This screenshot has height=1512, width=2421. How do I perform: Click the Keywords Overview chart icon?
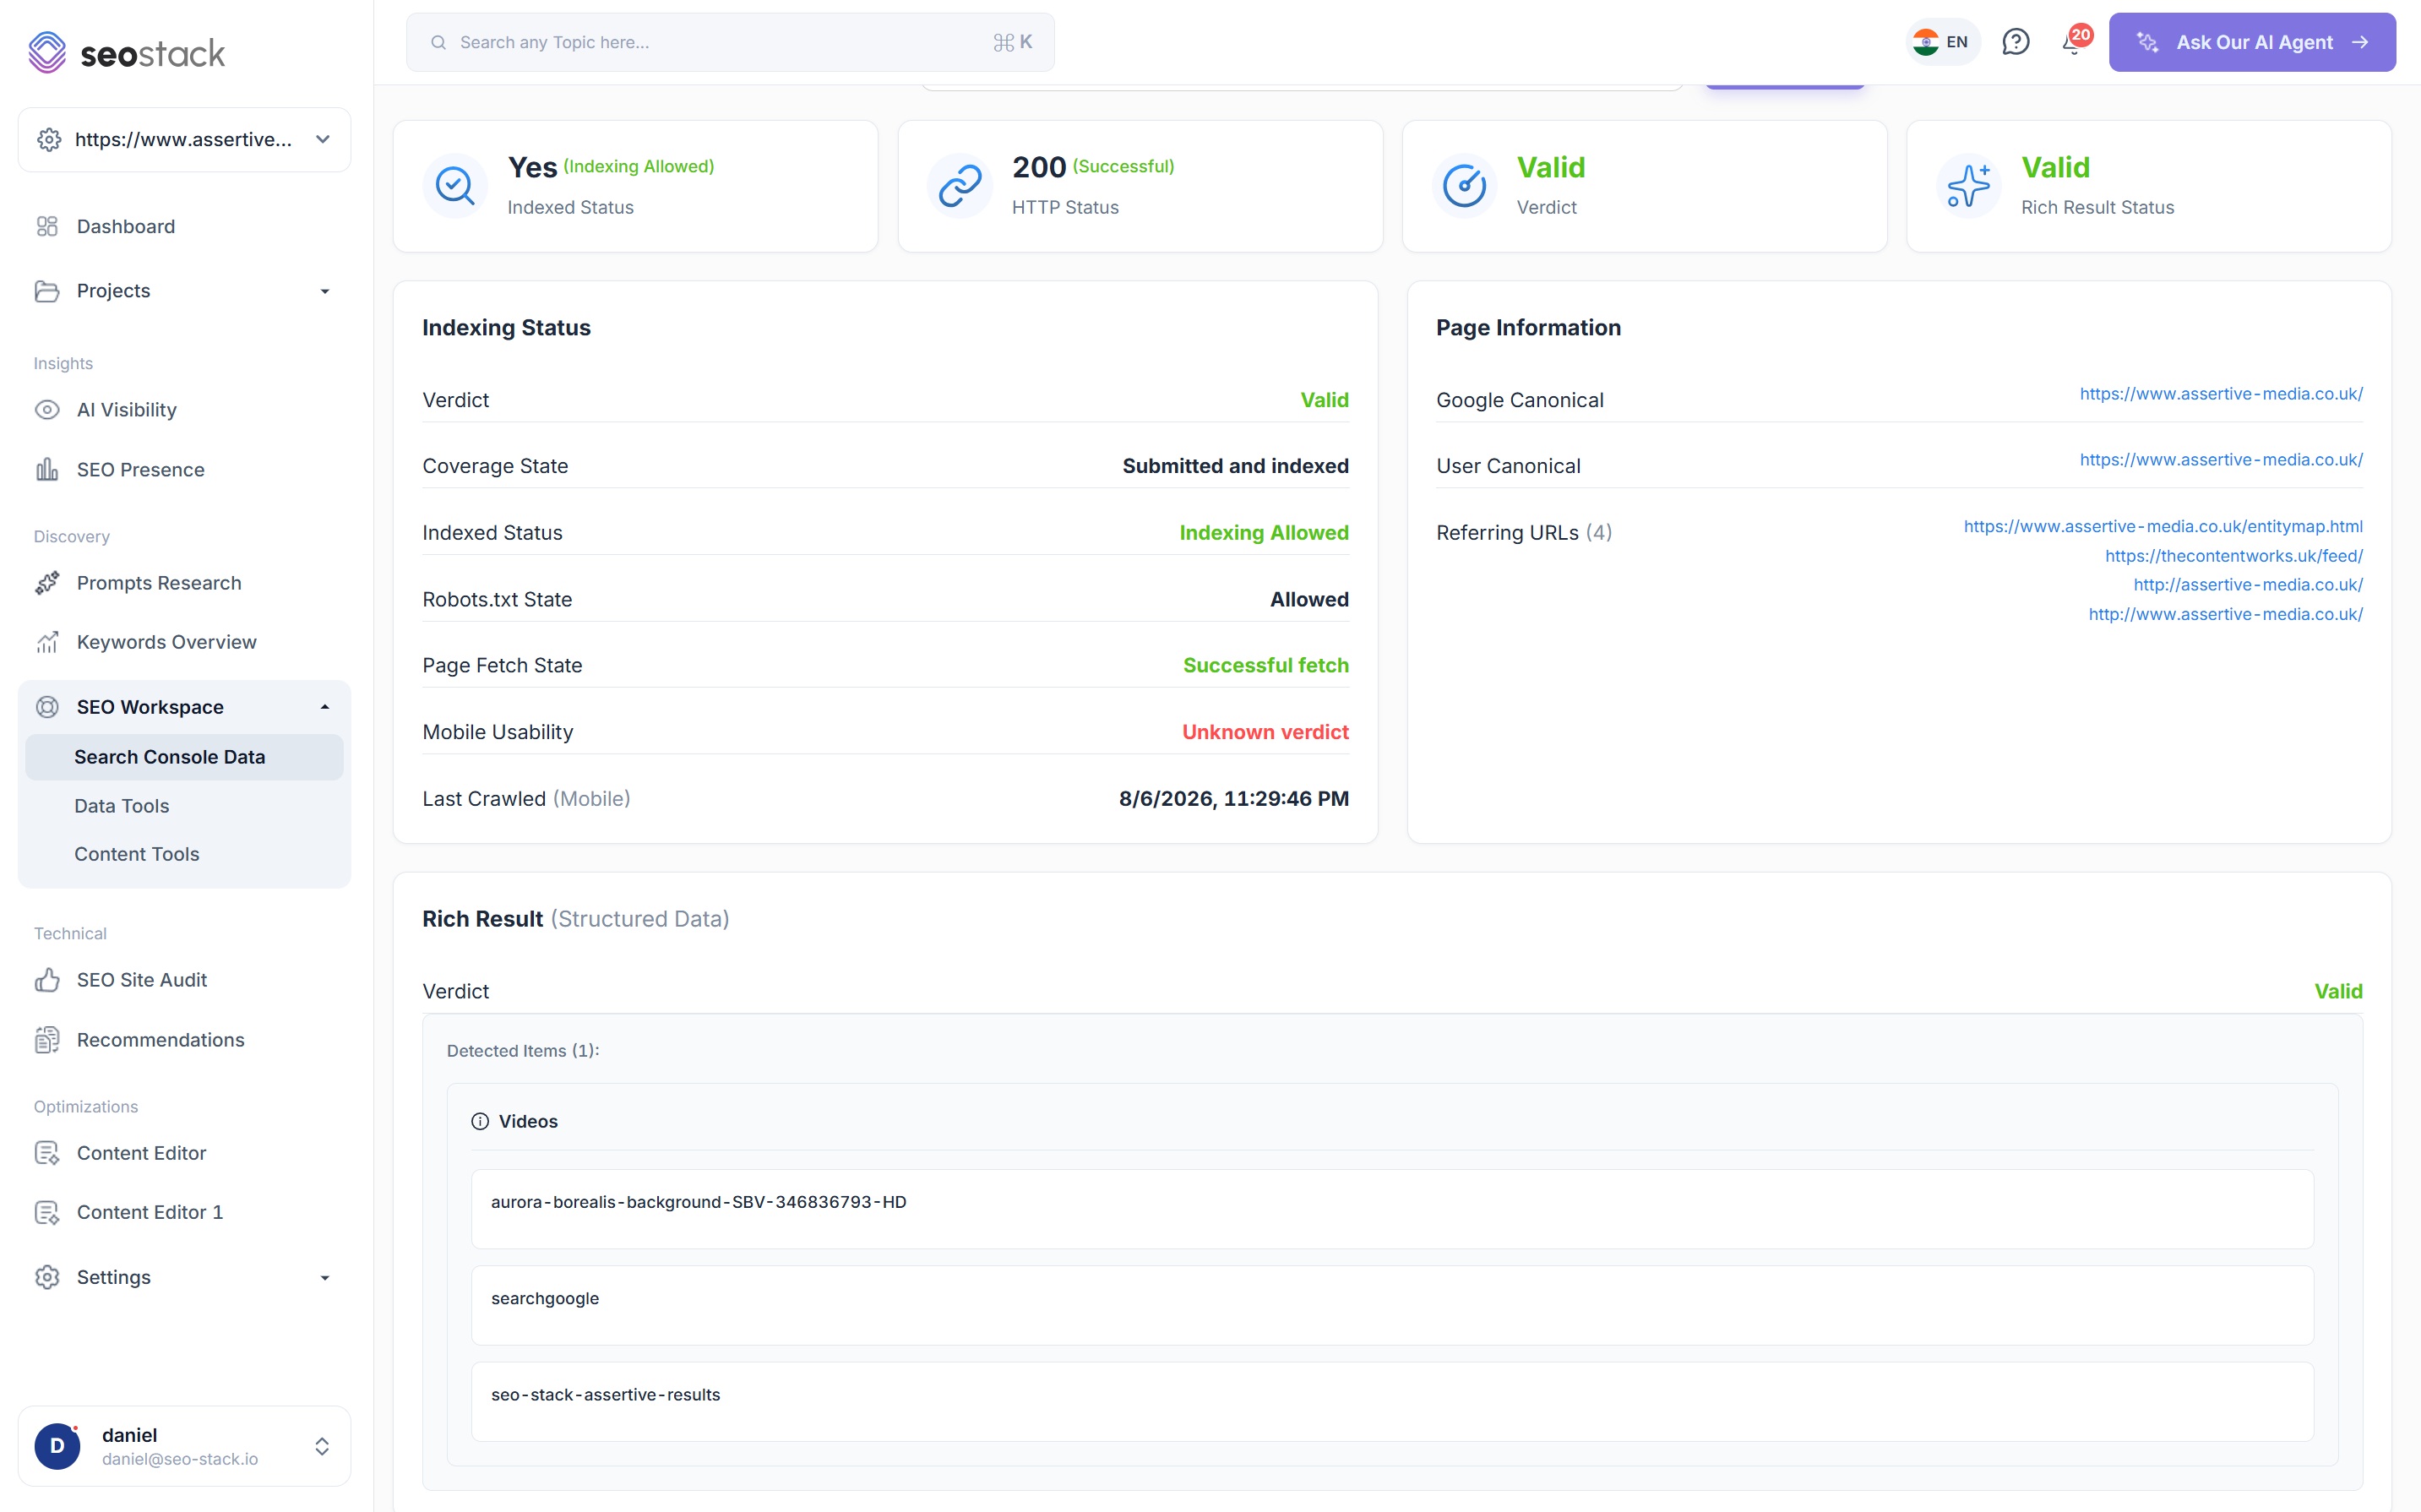point(47,642)
